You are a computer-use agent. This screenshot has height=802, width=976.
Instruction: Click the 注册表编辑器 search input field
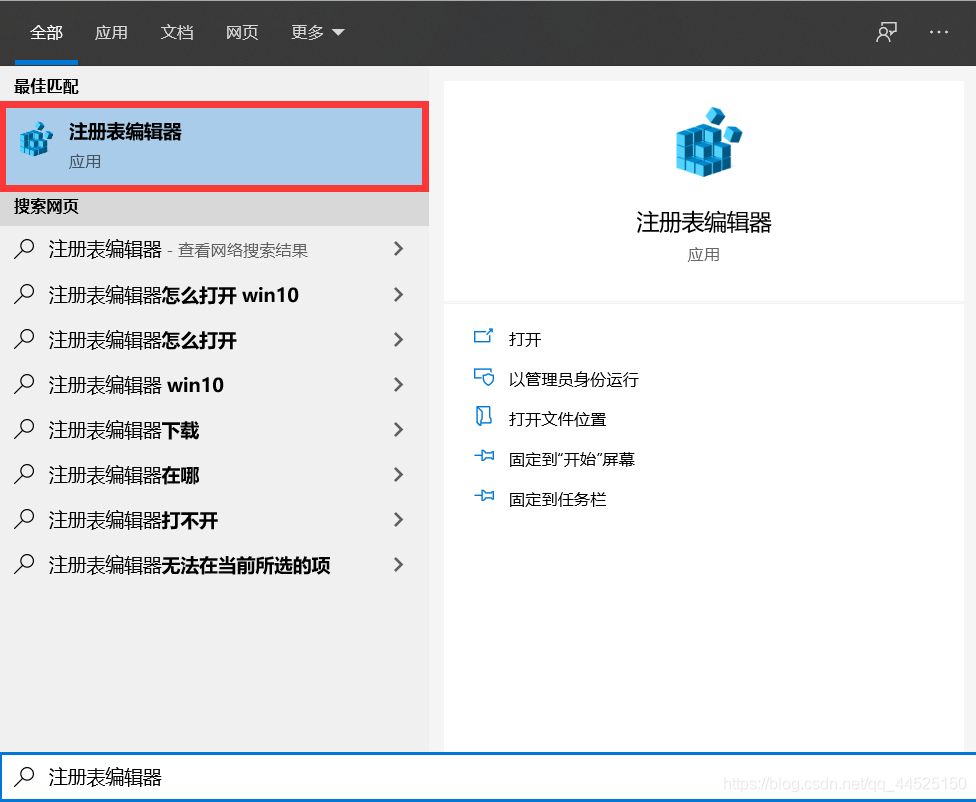click(x=488, y=776)
